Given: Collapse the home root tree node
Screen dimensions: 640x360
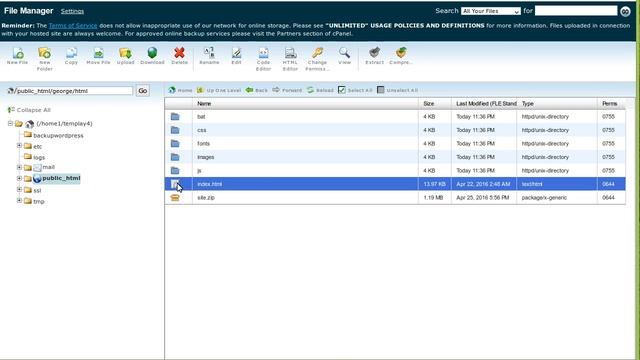Looking at the screenshot, I should pos(10,123).
